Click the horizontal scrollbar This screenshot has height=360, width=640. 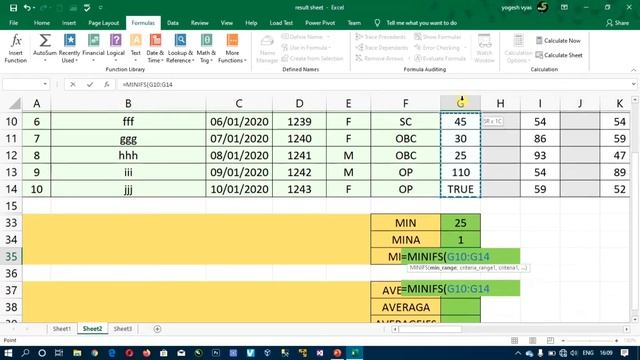(430, 329)
